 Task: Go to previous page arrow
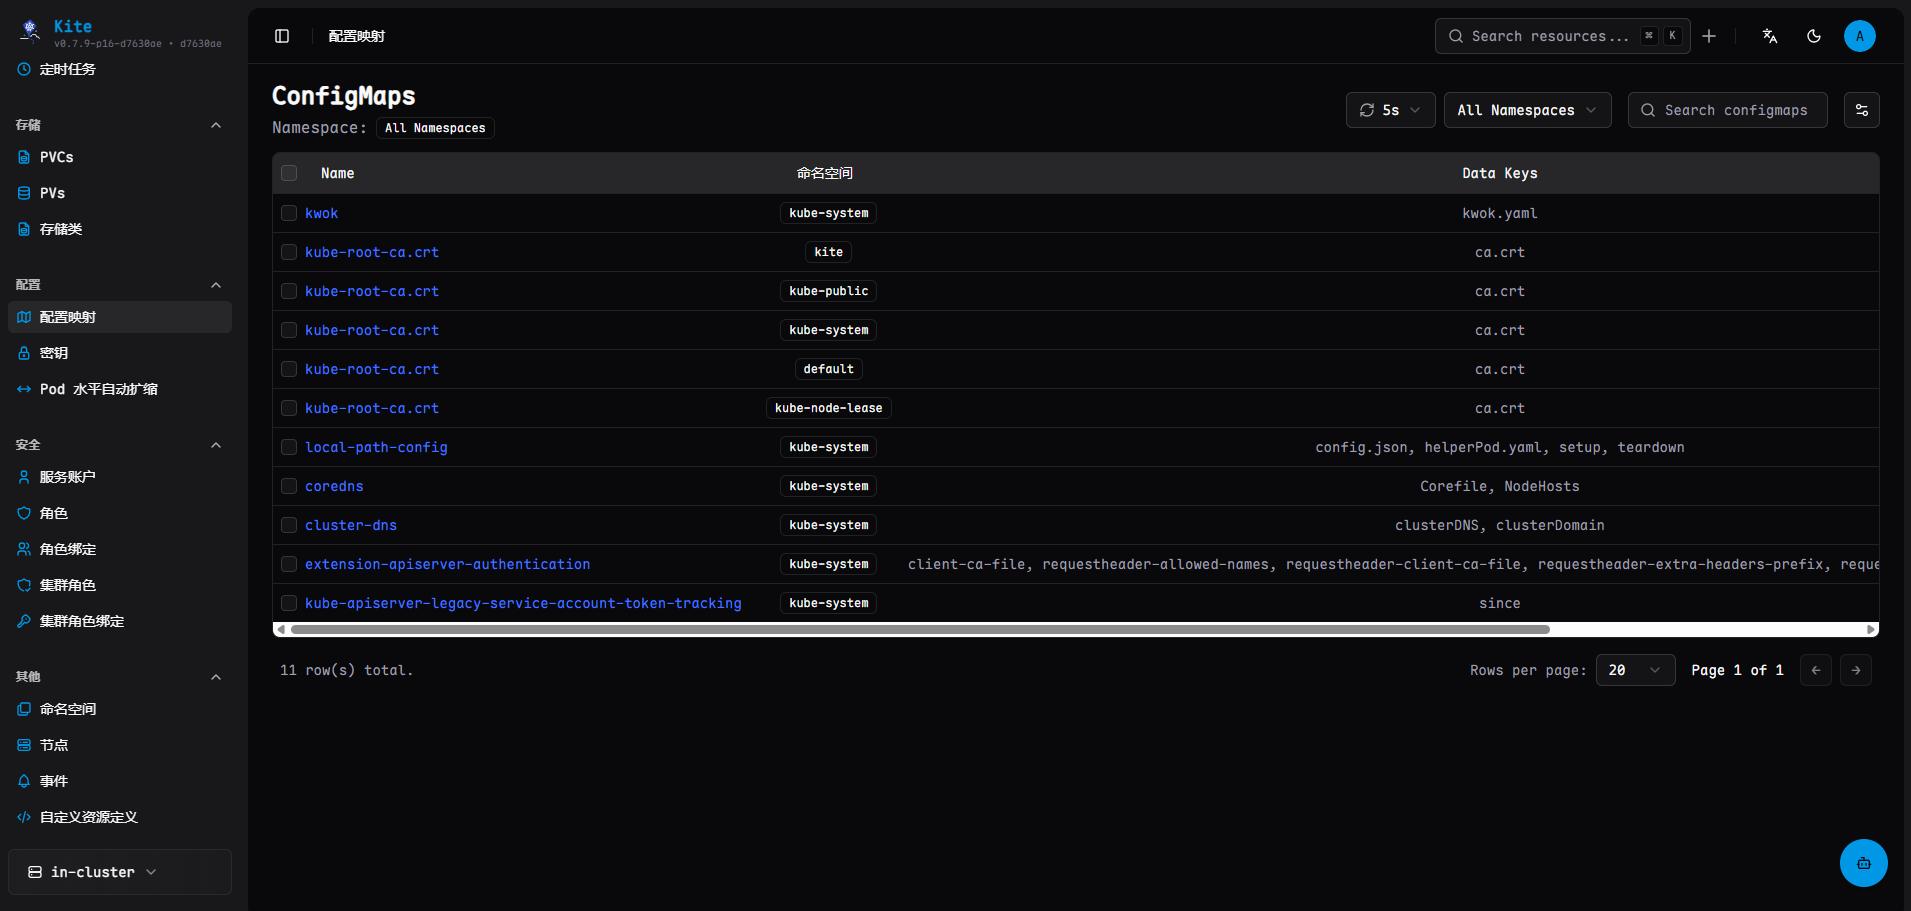[1816, 670]
